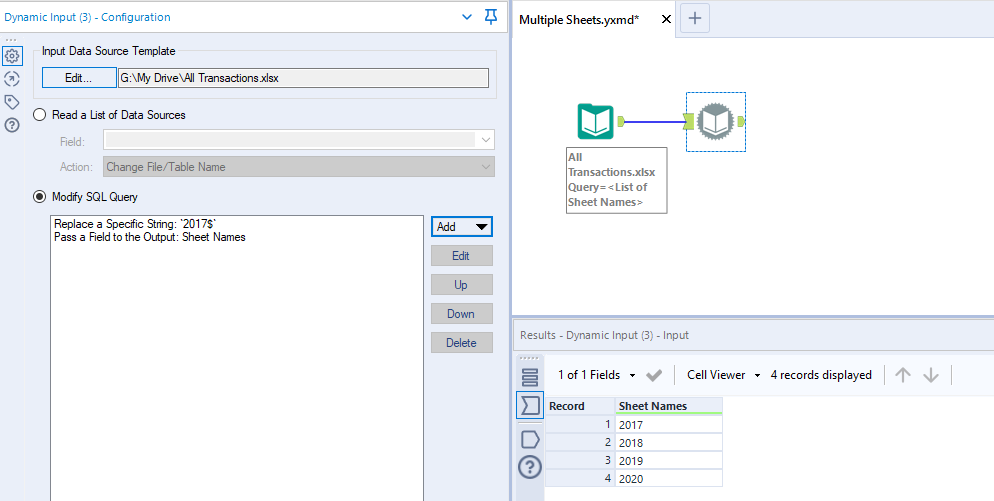Select the Dynamic Input tool on canvas
The height and width of the screenshot is (501, 994).
point(716,122)
